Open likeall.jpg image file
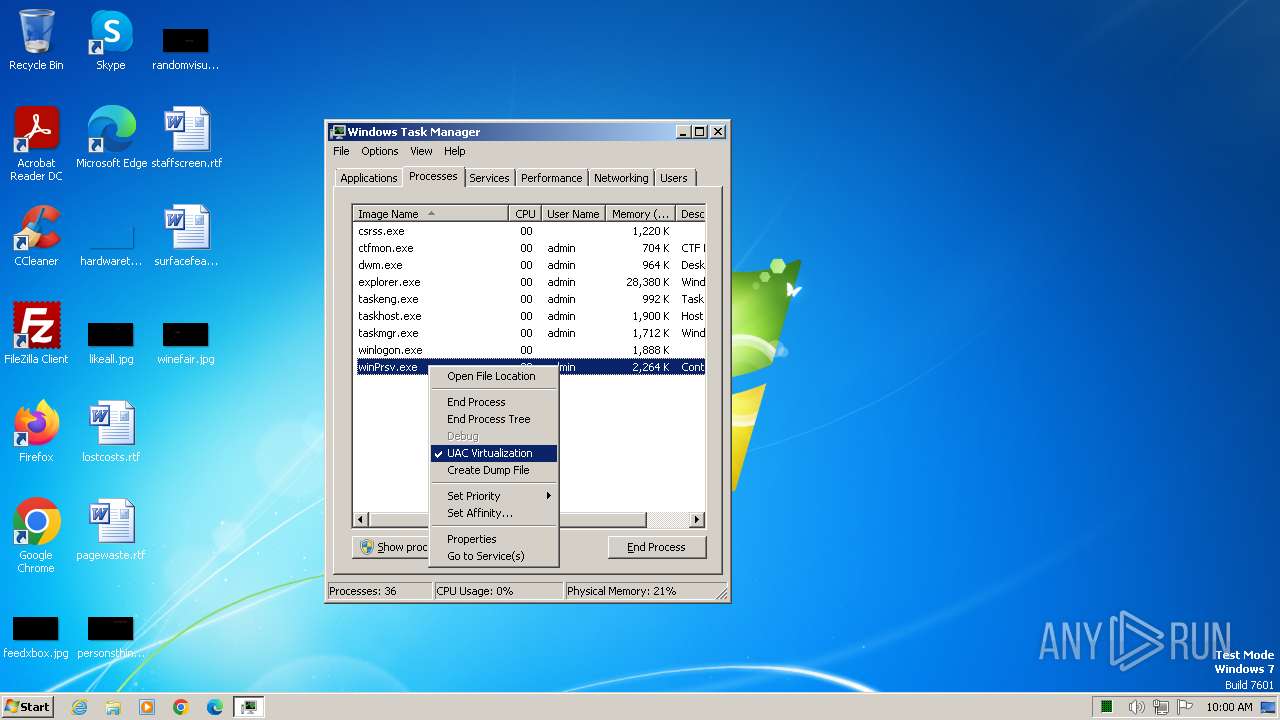This screenshot has width=1280, height=720. pyautogui.click(x=111, y=341)
